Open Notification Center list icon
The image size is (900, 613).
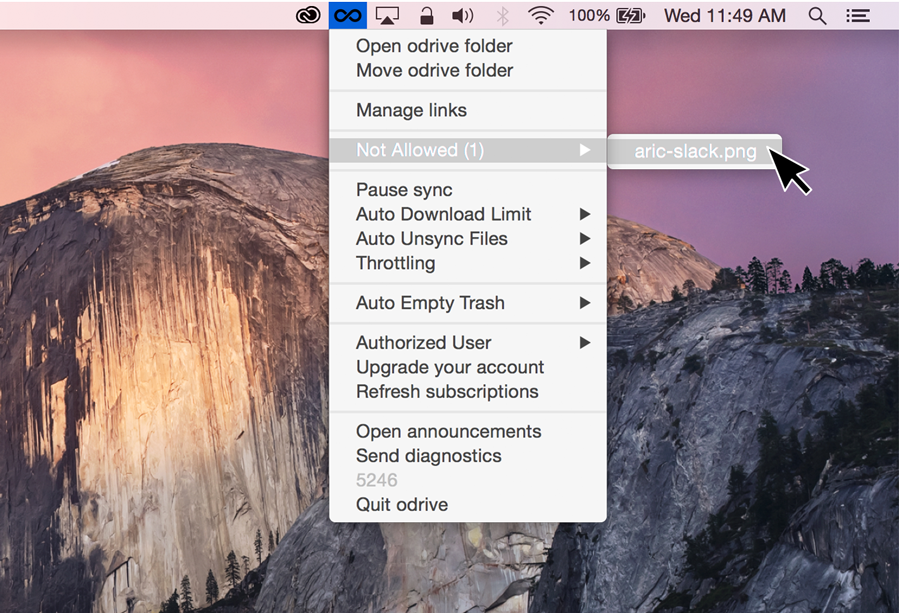point(858,15)
